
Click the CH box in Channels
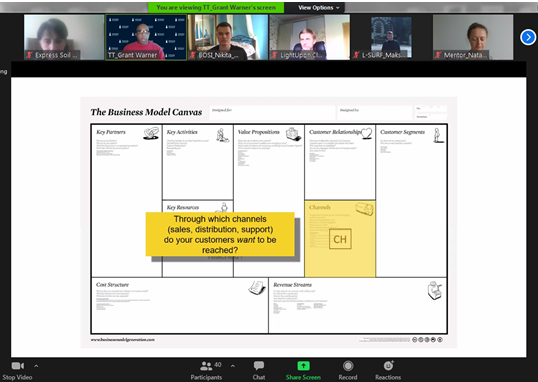coord(340,239)
